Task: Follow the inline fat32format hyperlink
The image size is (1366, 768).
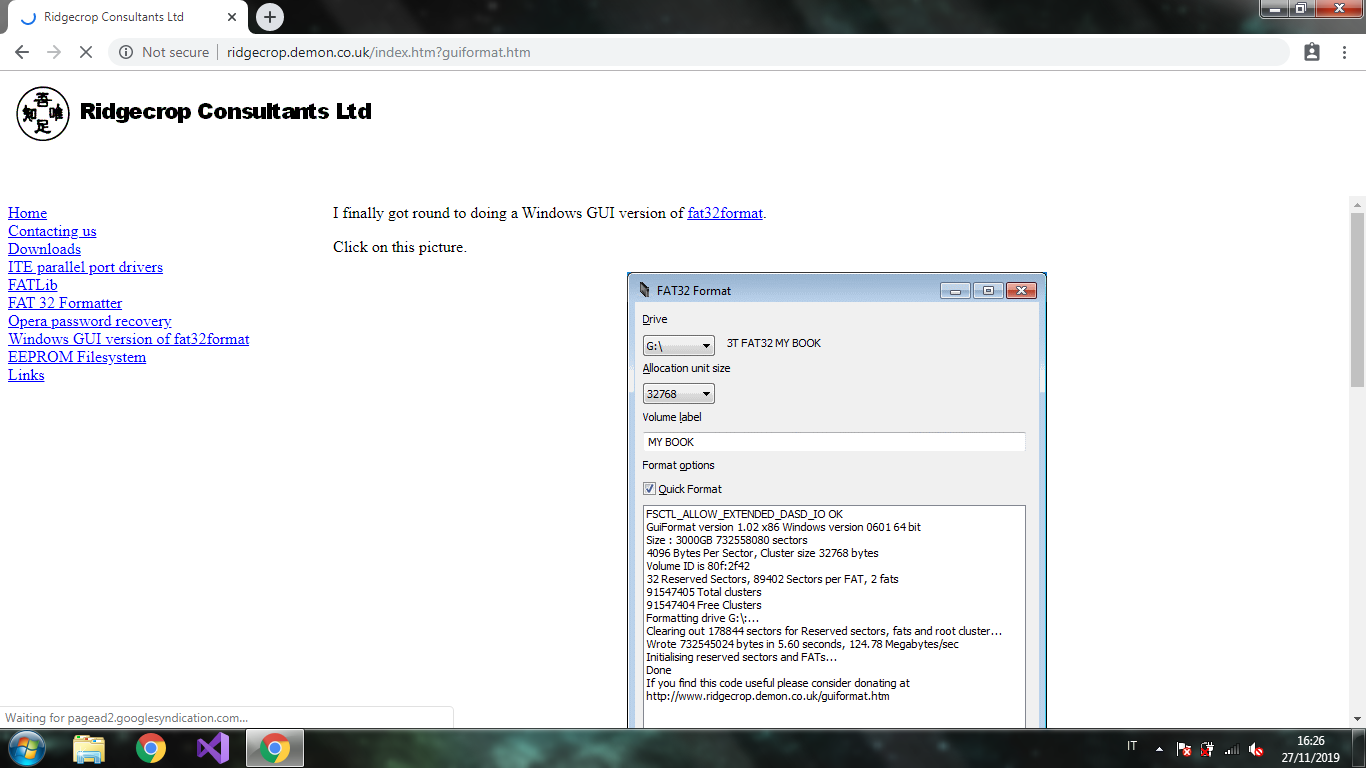Action: tap(725, 213)
